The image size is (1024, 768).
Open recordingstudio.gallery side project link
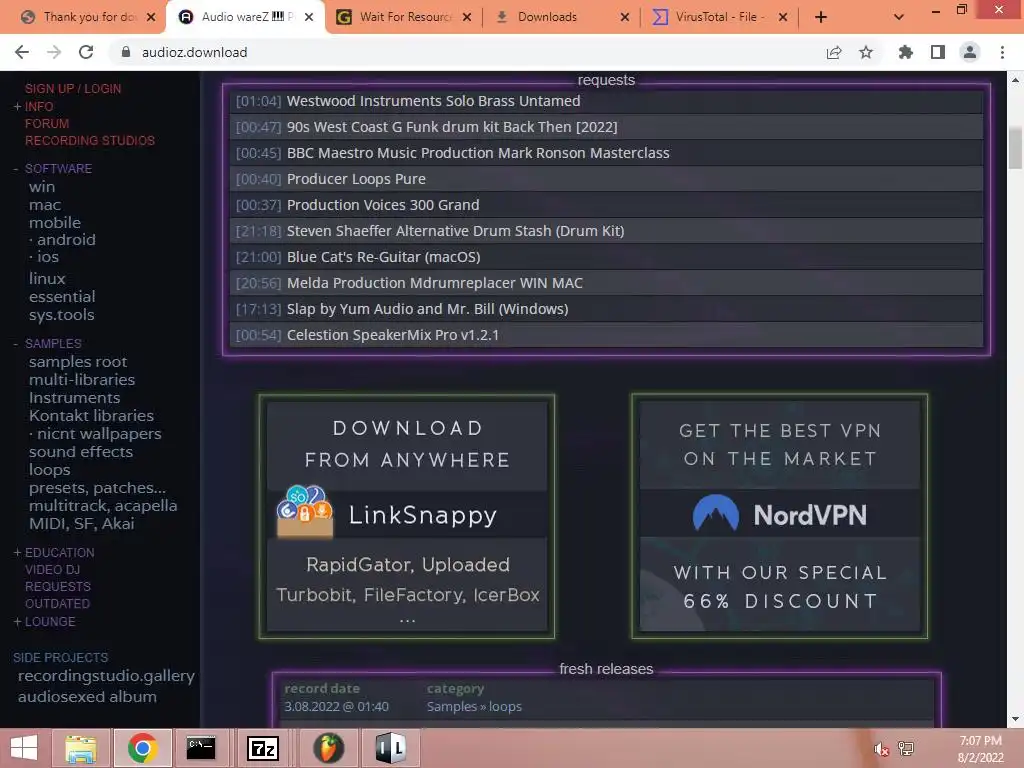point(106,676)
